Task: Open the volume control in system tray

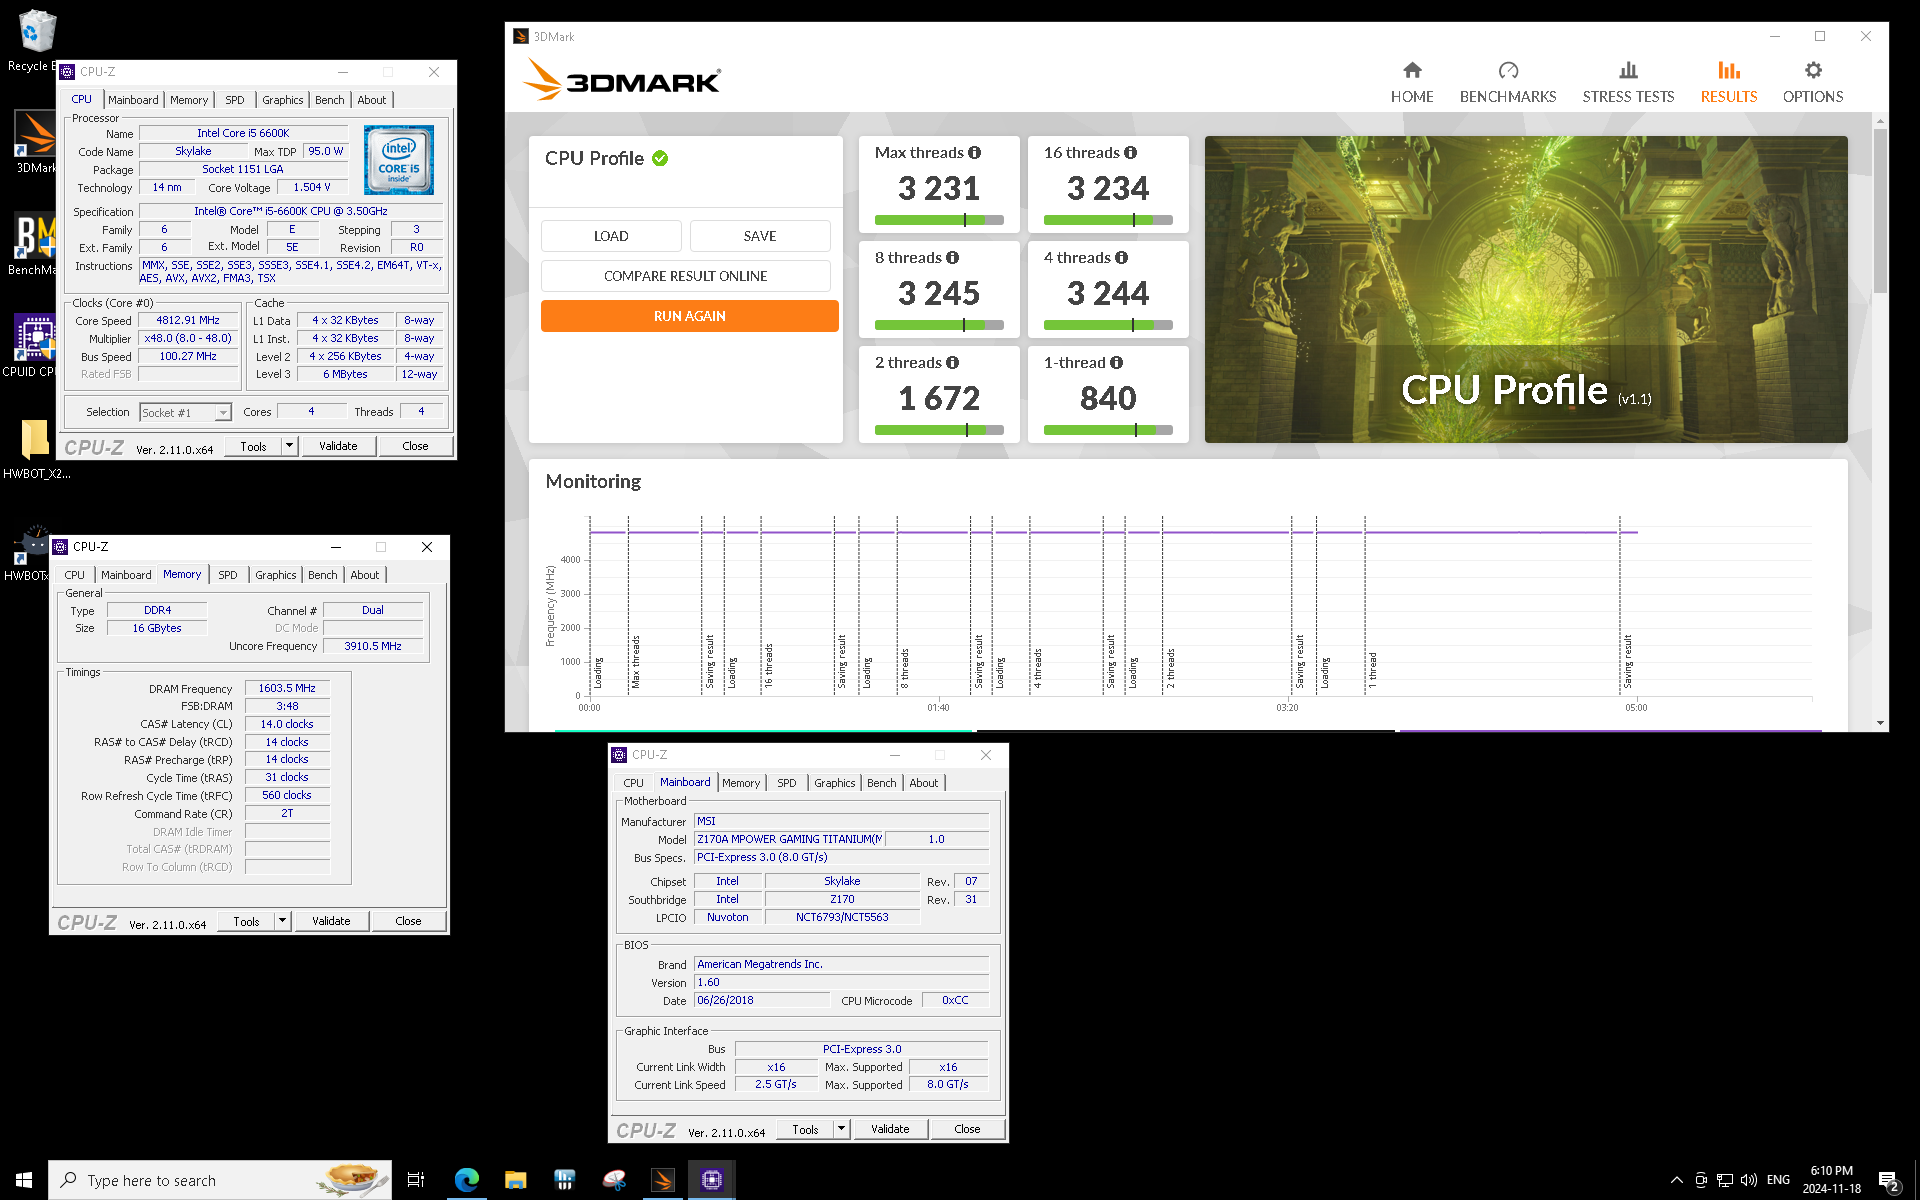Action: pos(1749,1180)
